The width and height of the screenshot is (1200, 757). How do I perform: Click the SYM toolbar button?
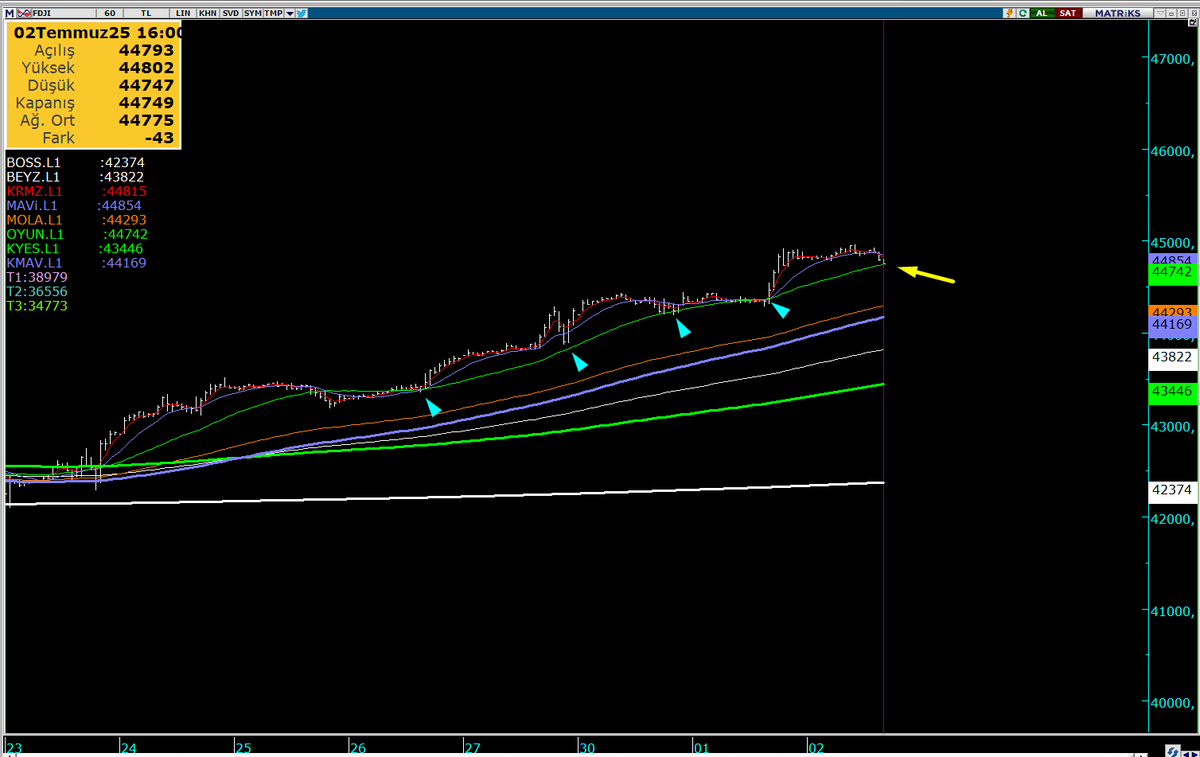point(253,13)
